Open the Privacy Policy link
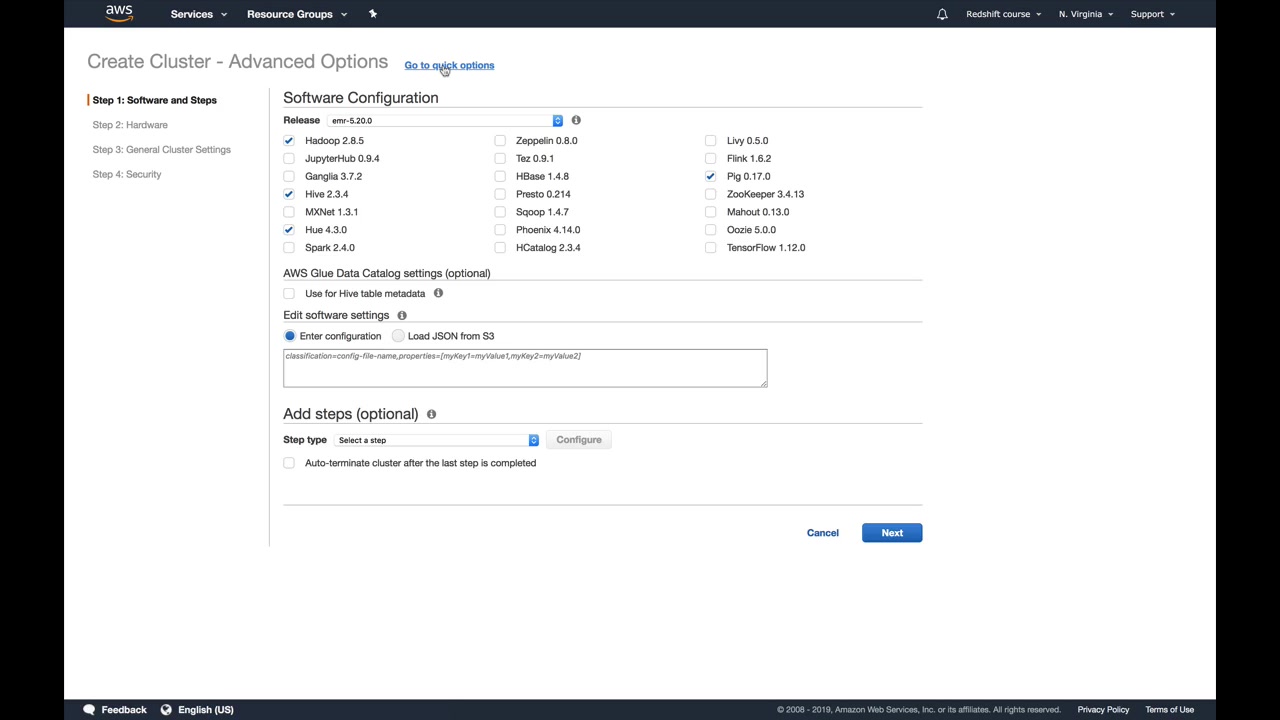Image resolution: width=1280 pixels, height=720 pixels. tap(1103, 710)
